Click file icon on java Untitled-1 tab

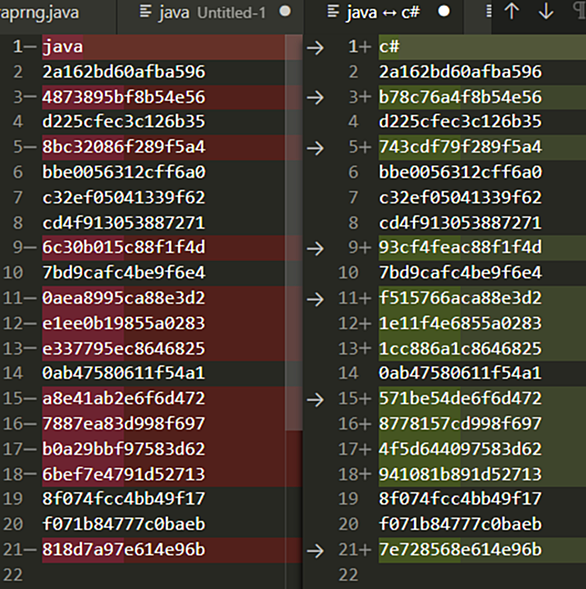(145, 12)
